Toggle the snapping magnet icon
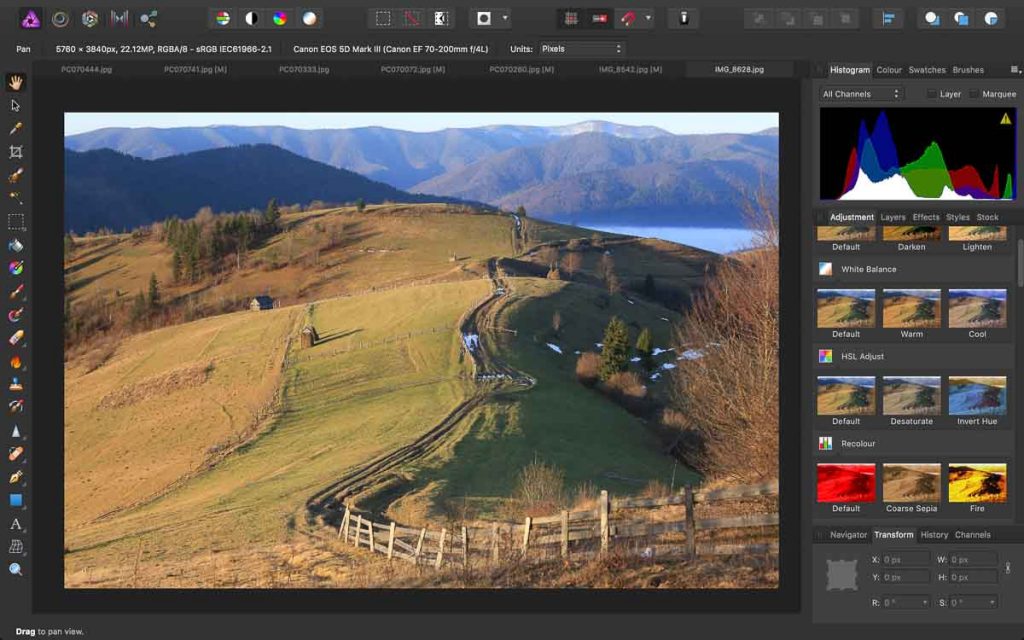This screenshot has width=1024, height=640. (x=627, y=18)
